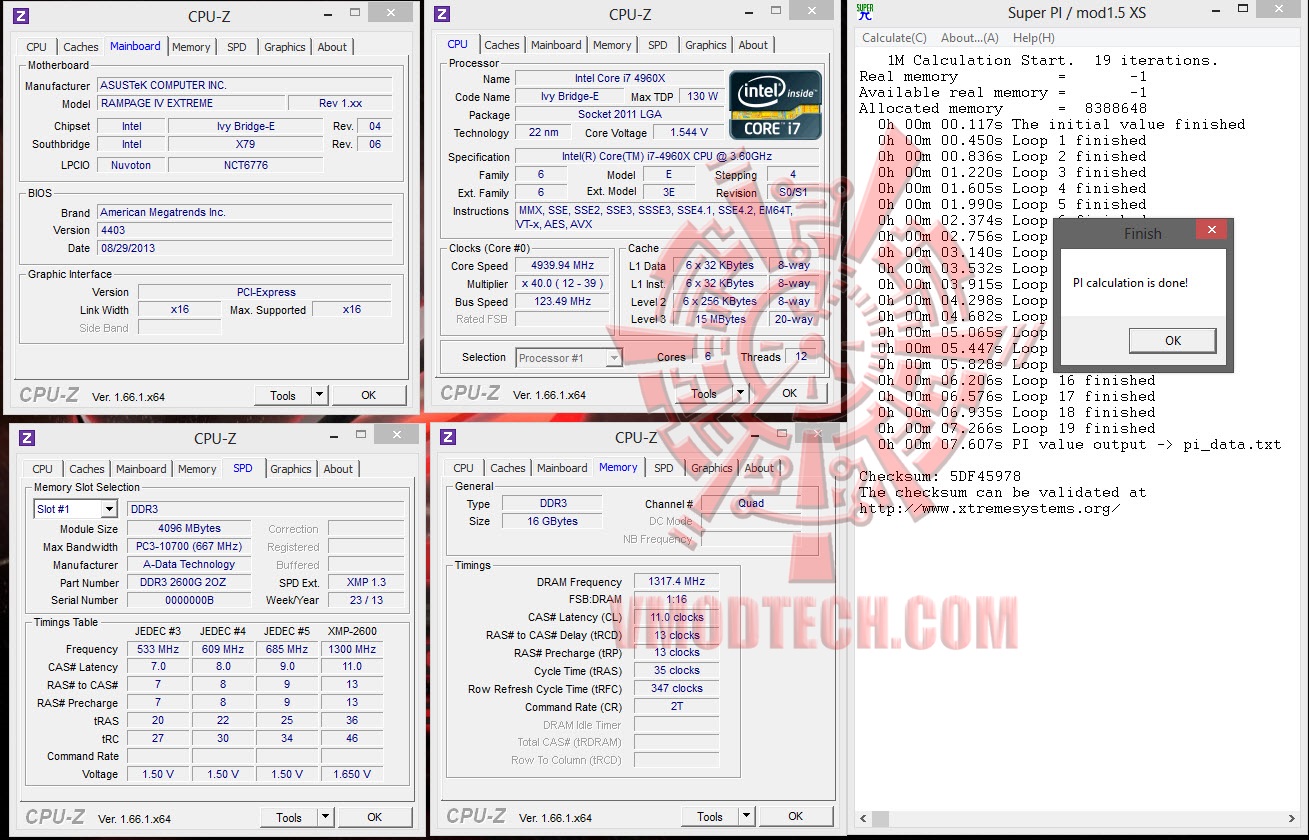Select Mainboard tab in the CPU tab window
Image resolution: width=1309 pixels, height=840 pixels.
(x=556, y=45)
